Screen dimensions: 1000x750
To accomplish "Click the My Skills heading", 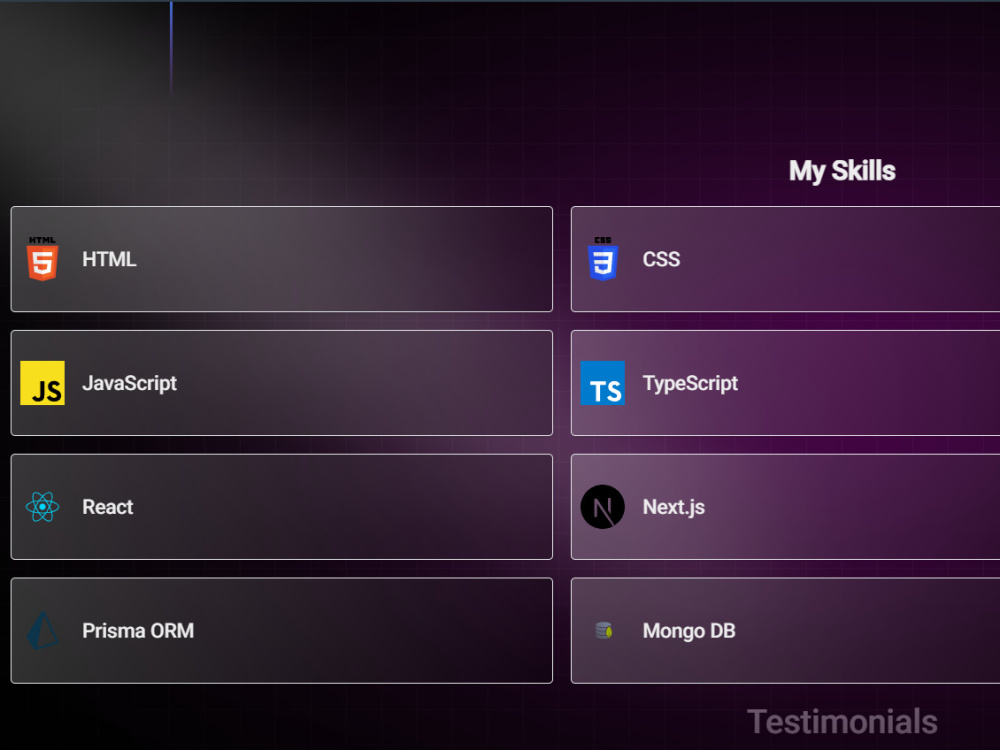I will click(x=842, y=171).
